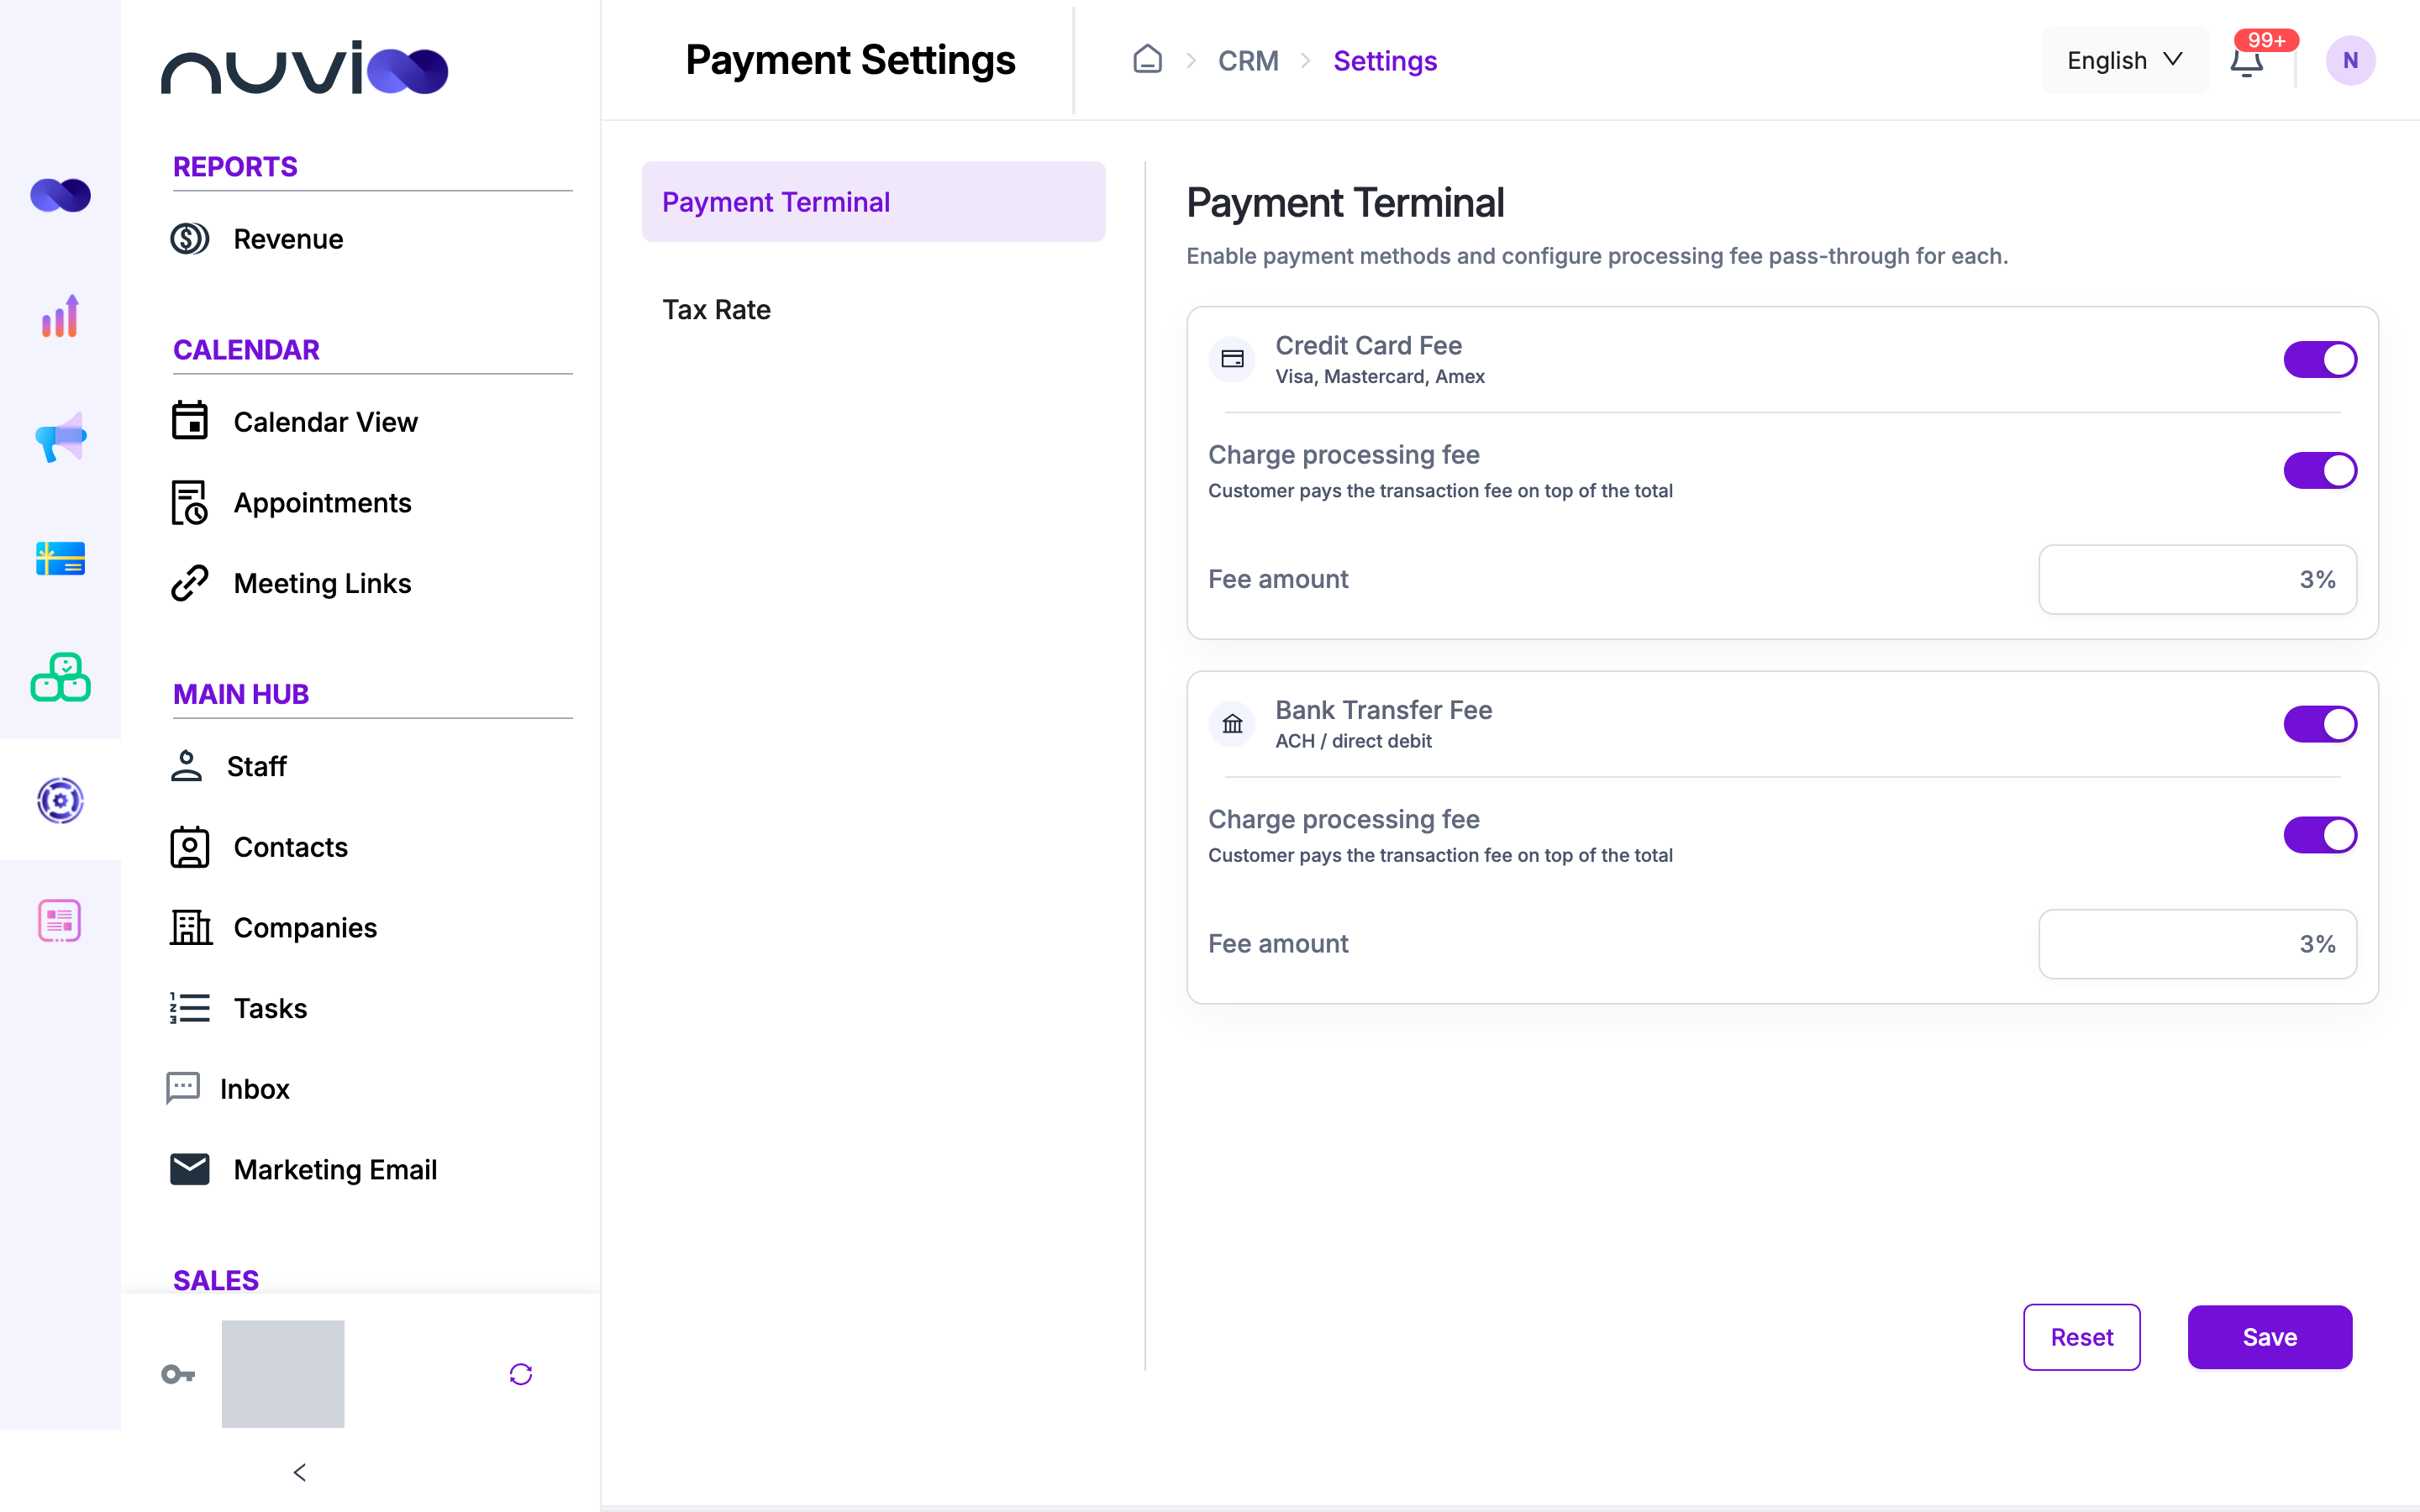This screenshot has width=2420, height=1512.
Task: Click the home breadcrumb icon
Action: [x=1147, y=60]
